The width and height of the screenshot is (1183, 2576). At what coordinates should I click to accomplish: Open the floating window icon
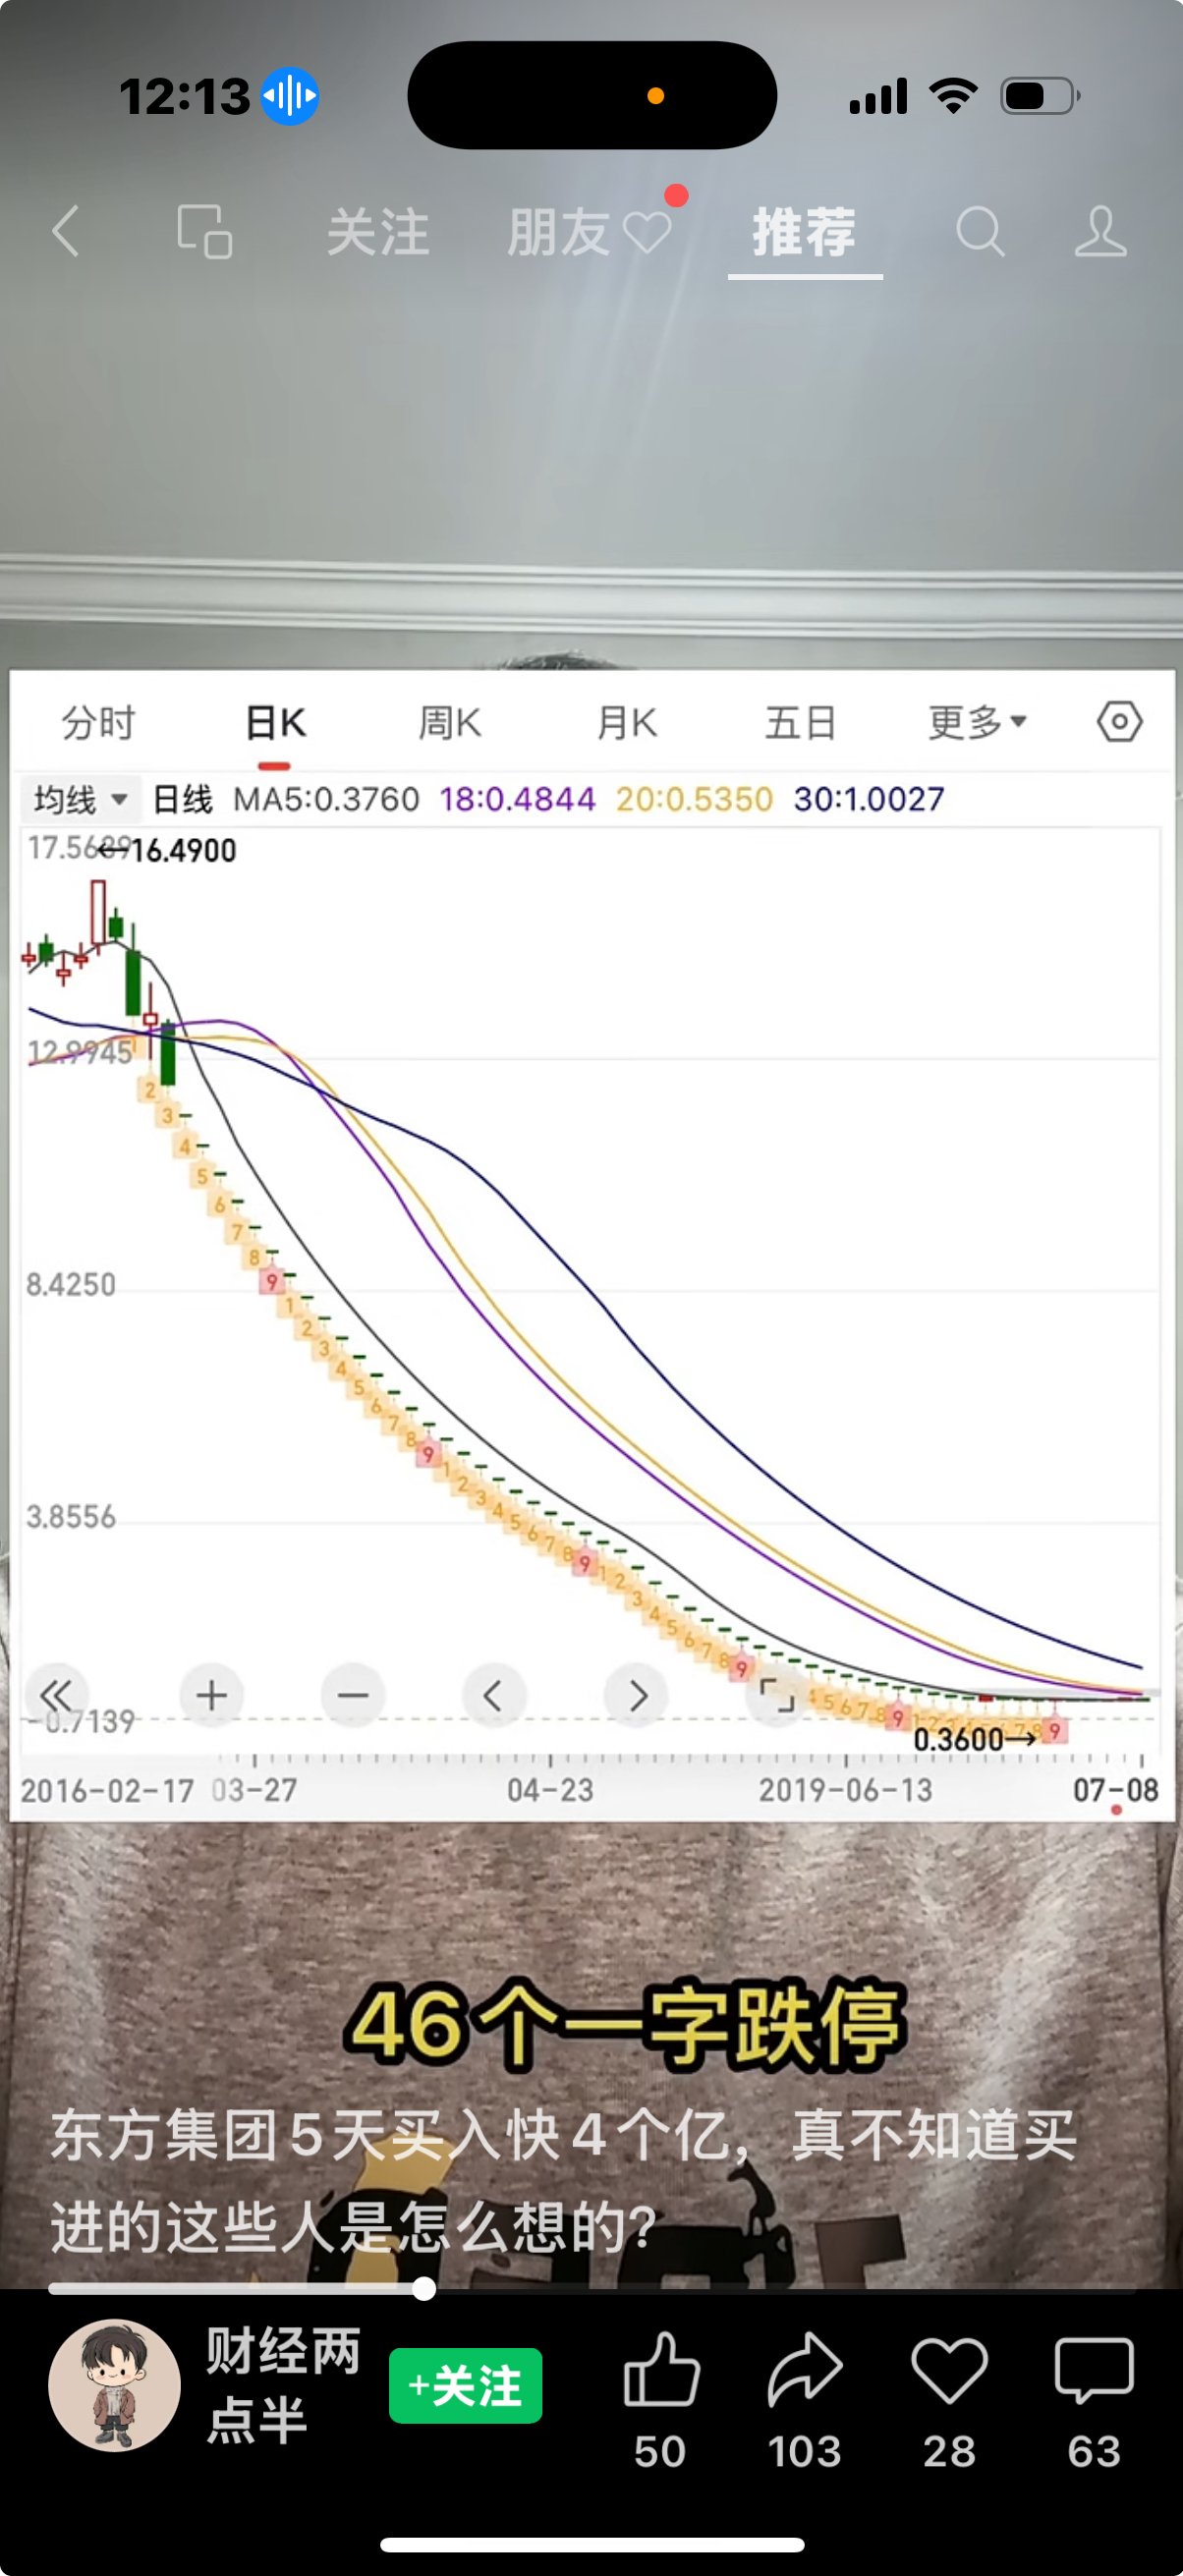click(204, 232)
